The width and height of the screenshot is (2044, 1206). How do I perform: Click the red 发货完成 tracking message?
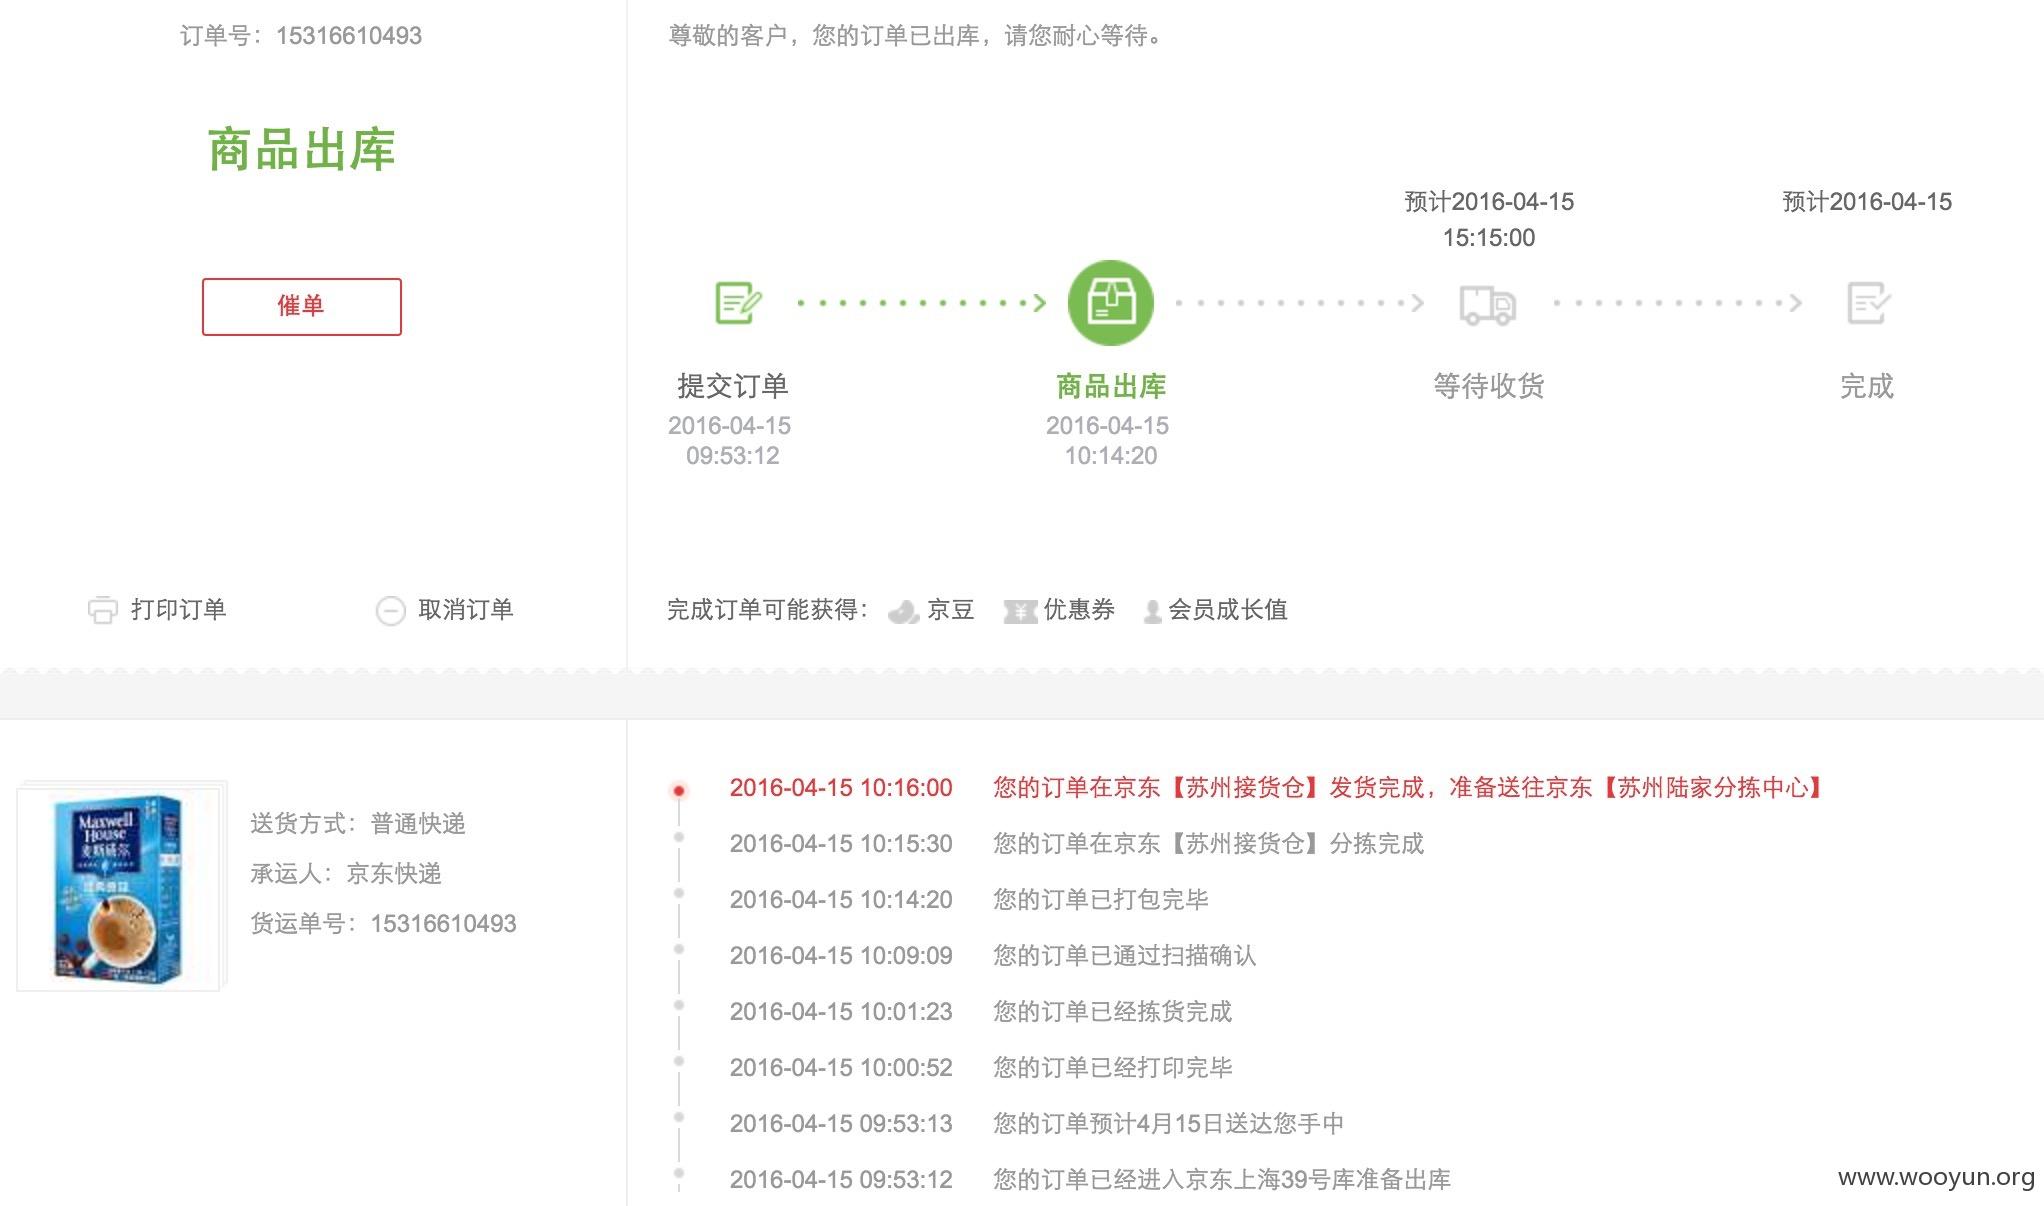(1408, 788)
